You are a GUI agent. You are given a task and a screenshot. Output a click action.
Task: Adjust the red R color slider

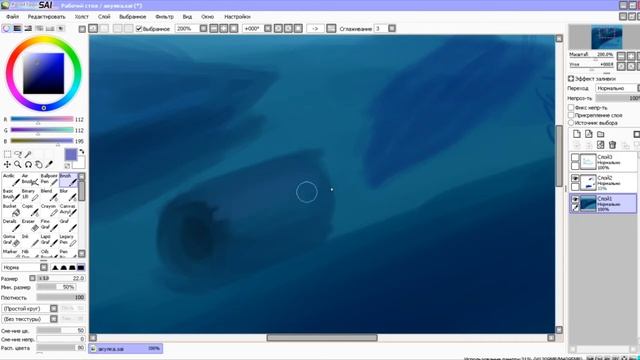click(x=42, y=119)
